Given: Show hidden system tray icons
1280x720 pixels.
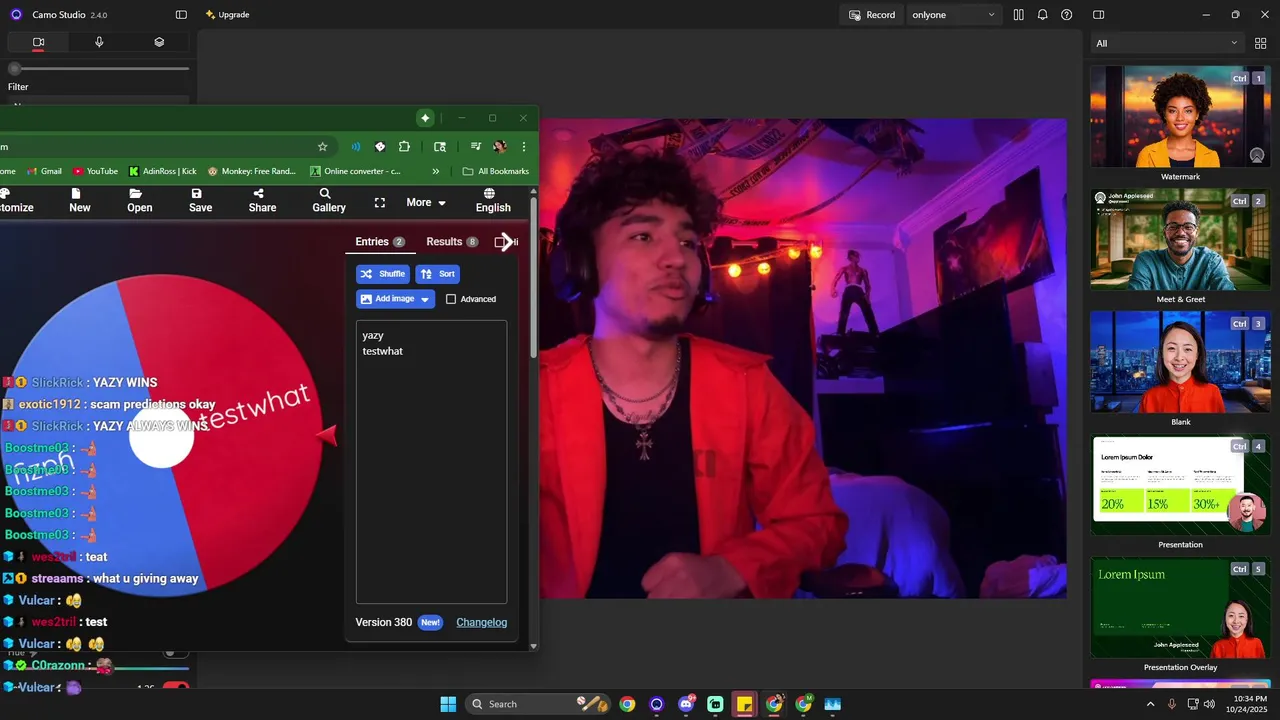Looking at the screenshot, I should [1149, 704].
